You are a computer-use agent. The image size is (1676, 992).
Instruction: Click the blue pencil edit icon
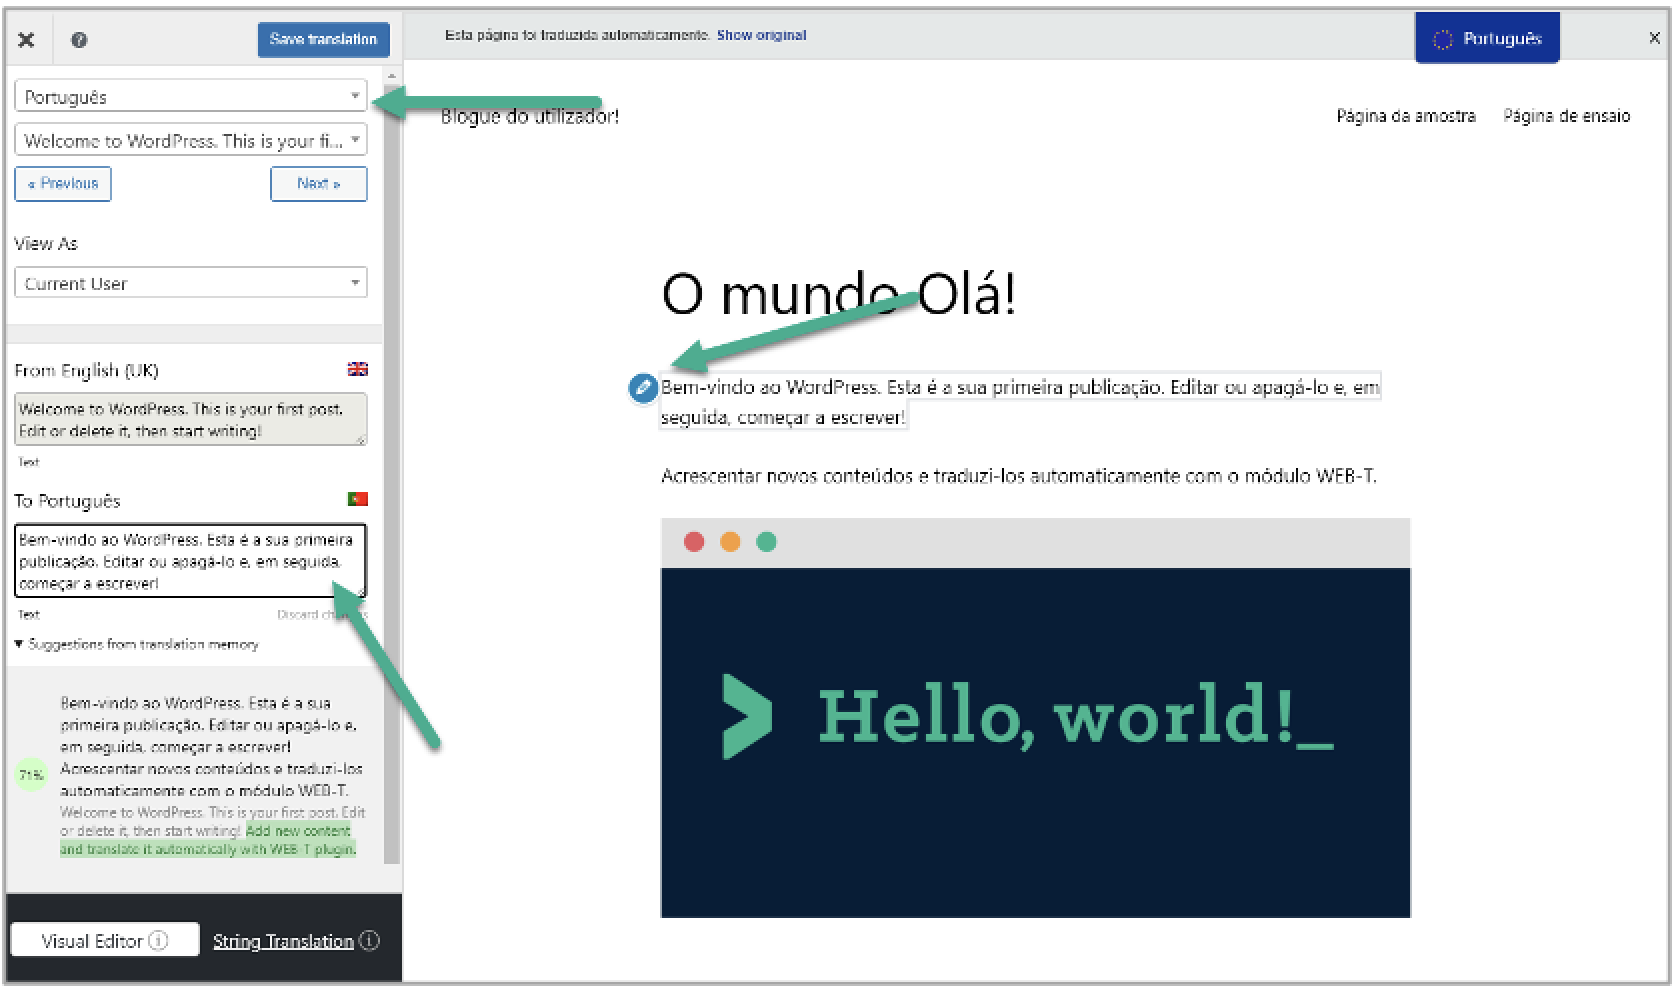pos(642,388)
